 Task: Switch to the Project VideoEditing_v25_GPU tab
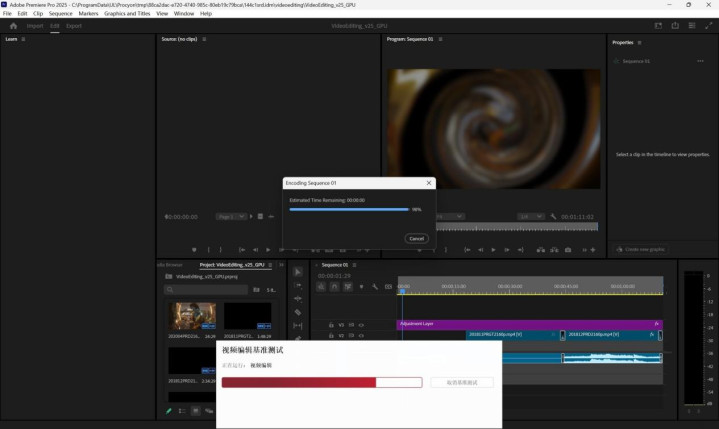coord(232,265)
